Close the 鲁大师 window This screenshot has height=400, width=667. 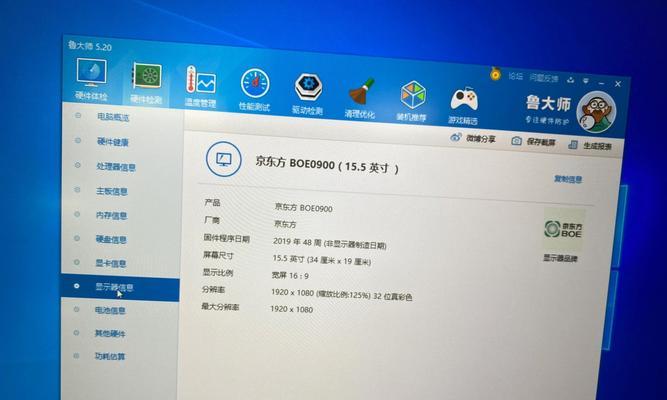pos(618,84)
